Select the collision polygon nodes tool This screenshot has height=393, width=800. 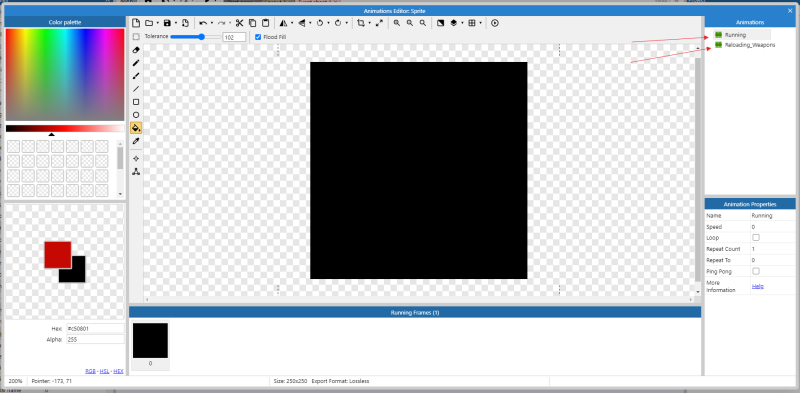tap(136, 171)
